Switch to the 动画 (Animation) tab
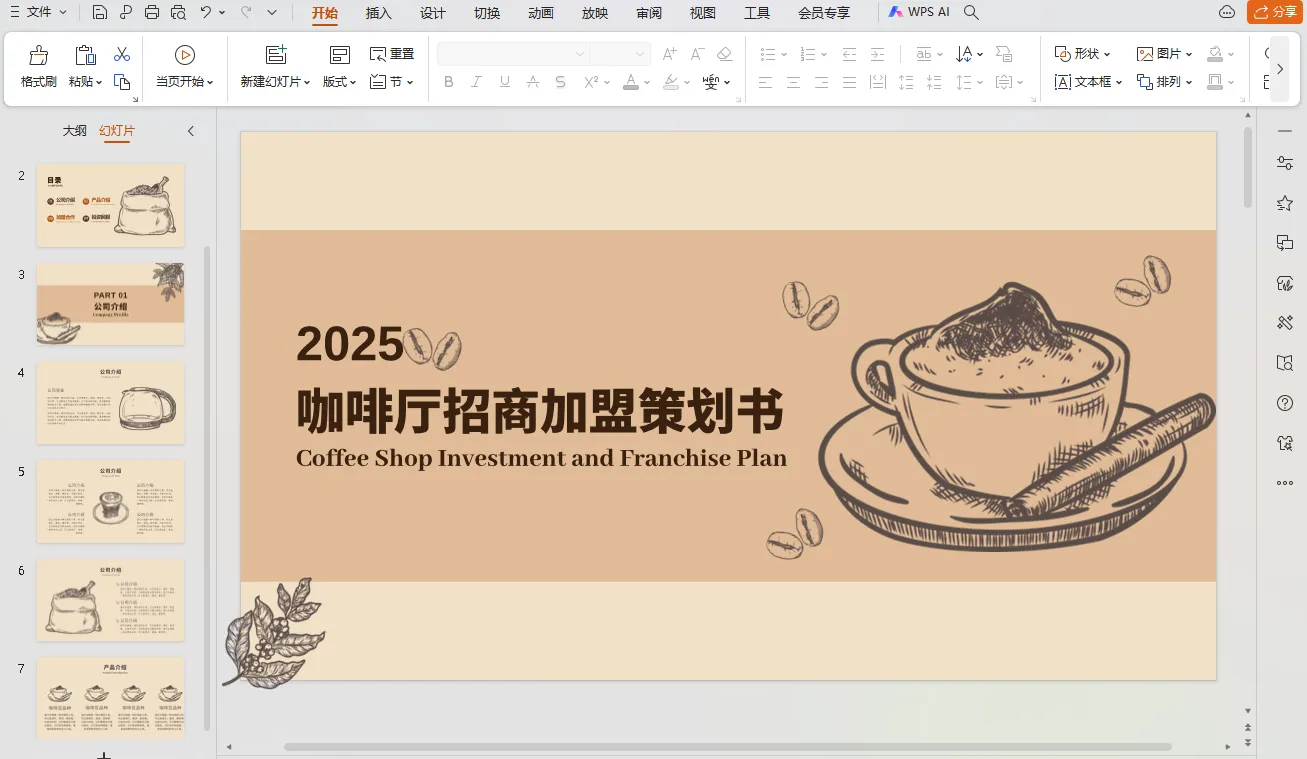1307x759 pixels. [541, 13]
